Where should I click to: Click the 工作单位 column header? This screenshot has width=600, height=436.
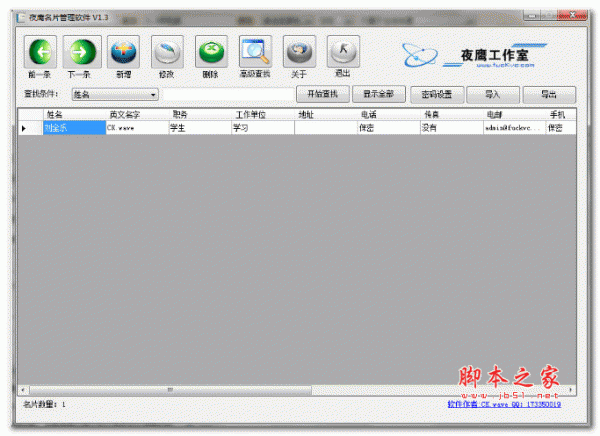(x=262, y=115)
